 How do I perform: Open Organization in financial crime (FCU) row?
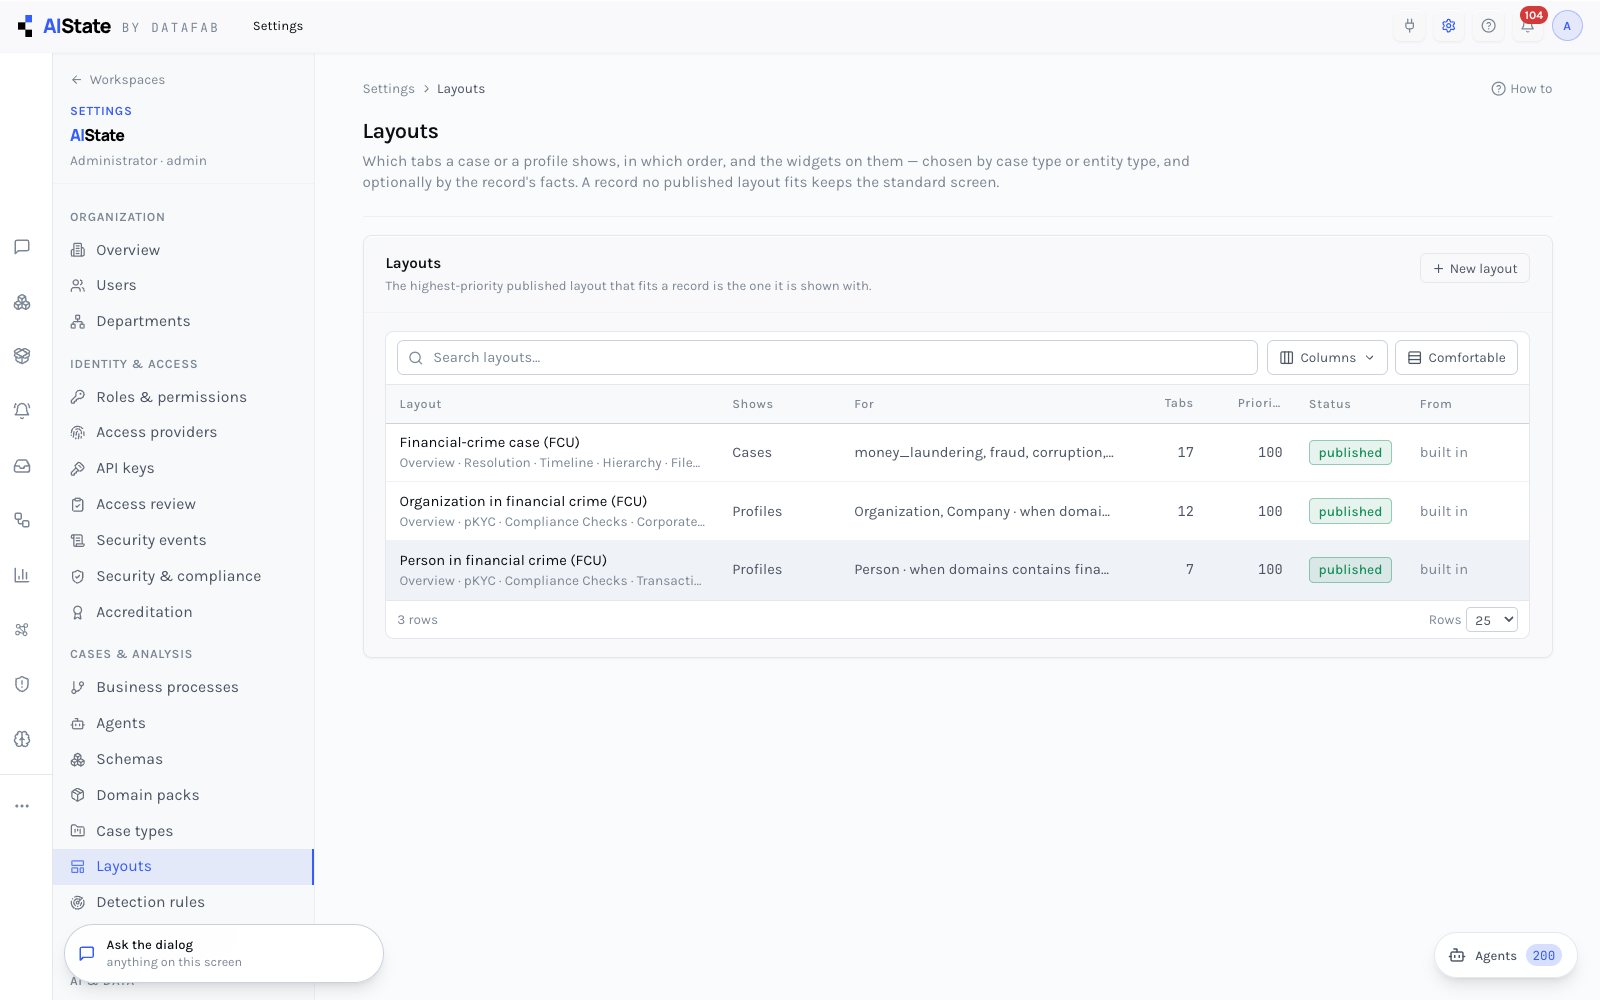957,511
